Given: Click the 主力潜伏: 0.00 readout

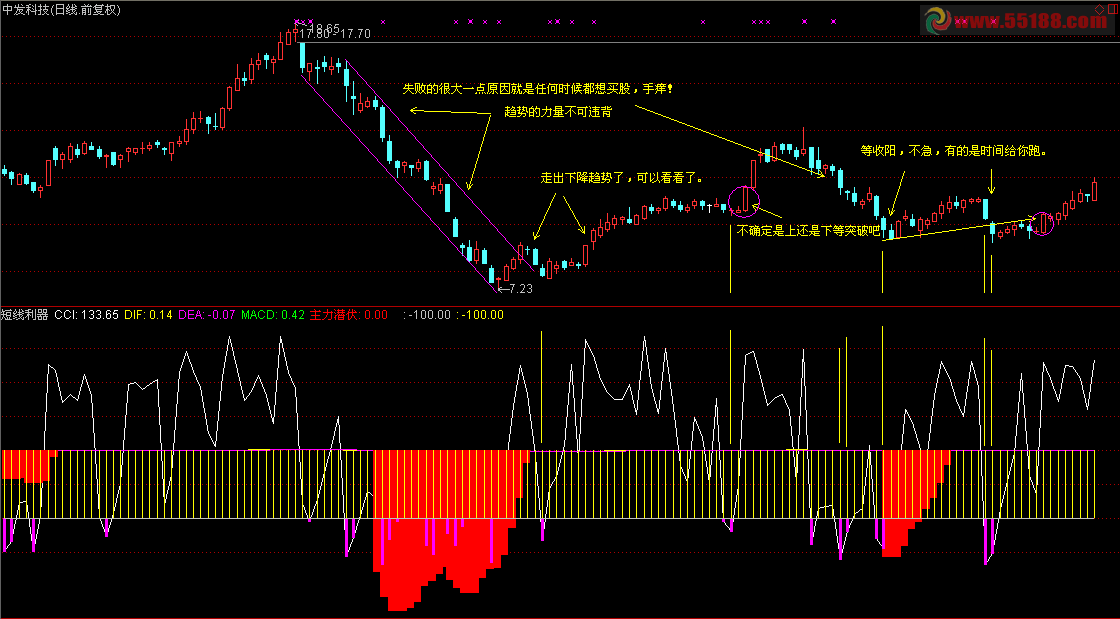Looking at the screenshot, I should point(349,315).
